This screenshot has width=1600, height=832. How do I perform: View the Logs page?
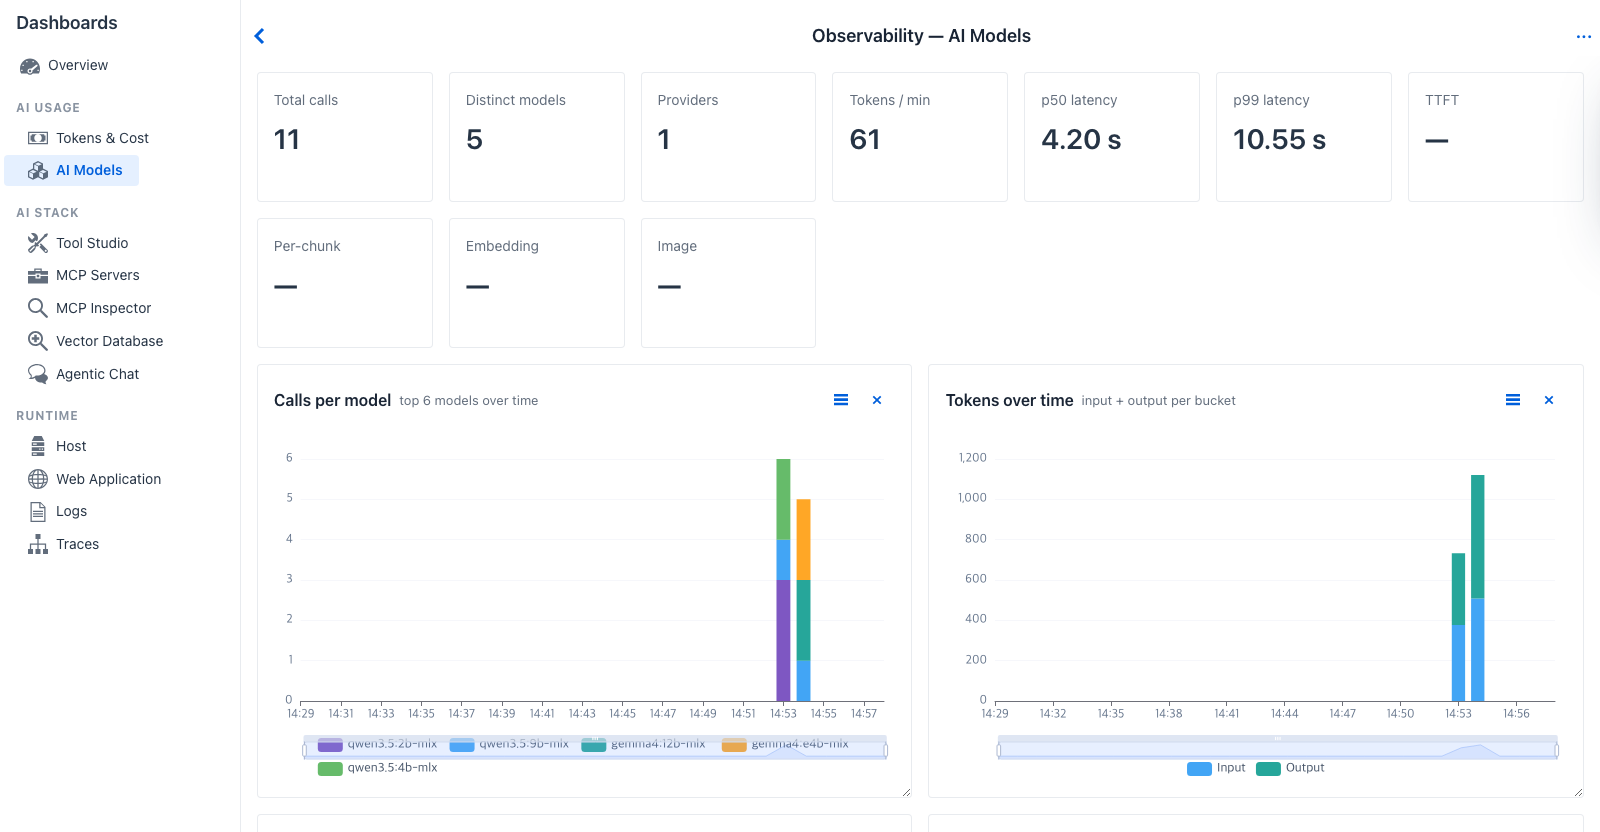(x=71, y=512)
